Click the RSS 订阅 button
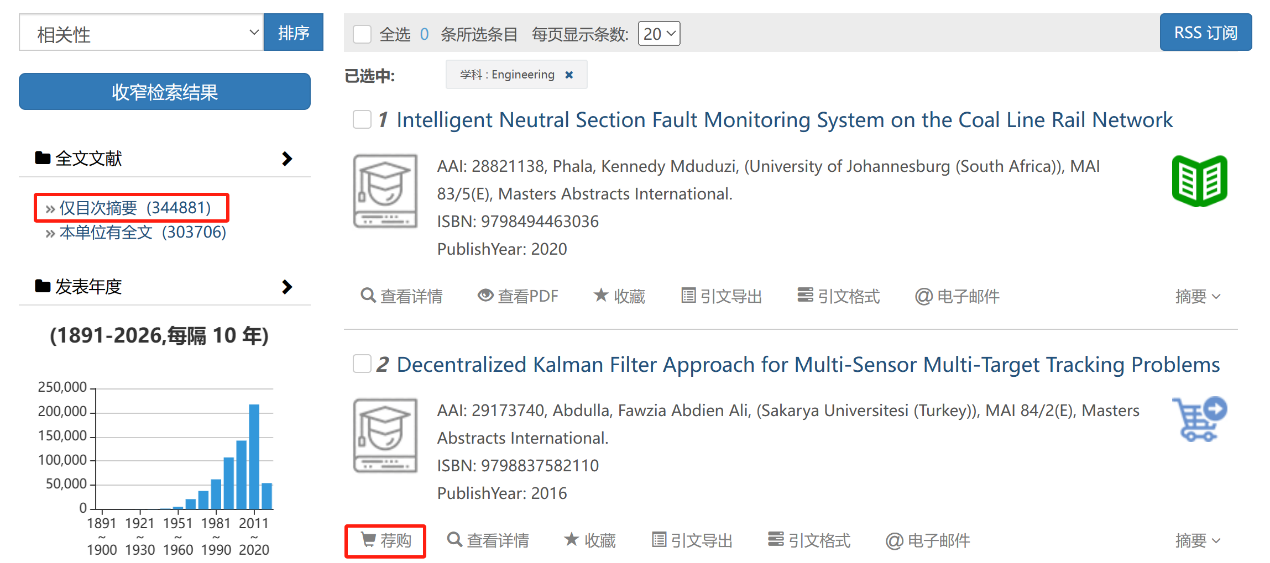Image resolution: width=1270 pixels, height=563 pixels. point(1206,32)
